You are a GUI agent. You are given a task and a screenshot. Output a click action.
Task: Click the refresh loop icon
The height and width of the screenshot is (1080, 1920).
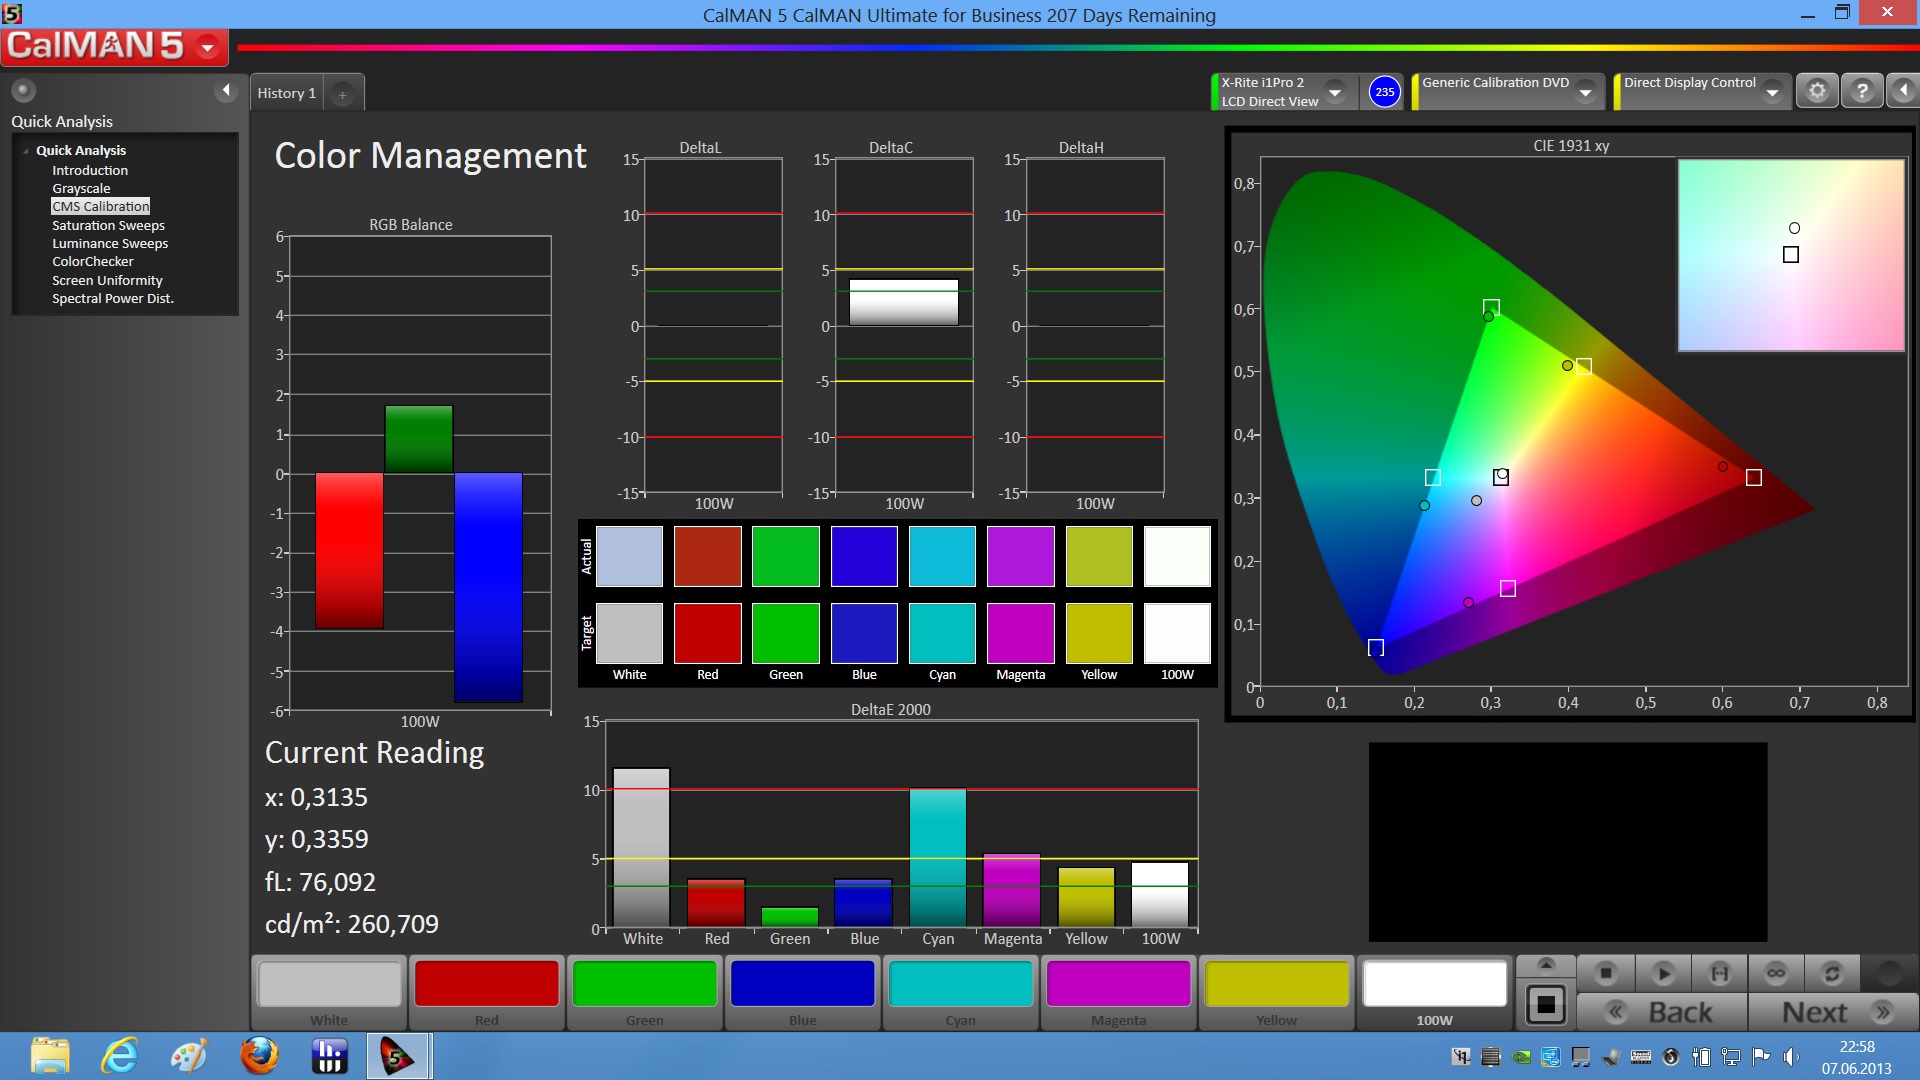click(x=1832, y=972)
